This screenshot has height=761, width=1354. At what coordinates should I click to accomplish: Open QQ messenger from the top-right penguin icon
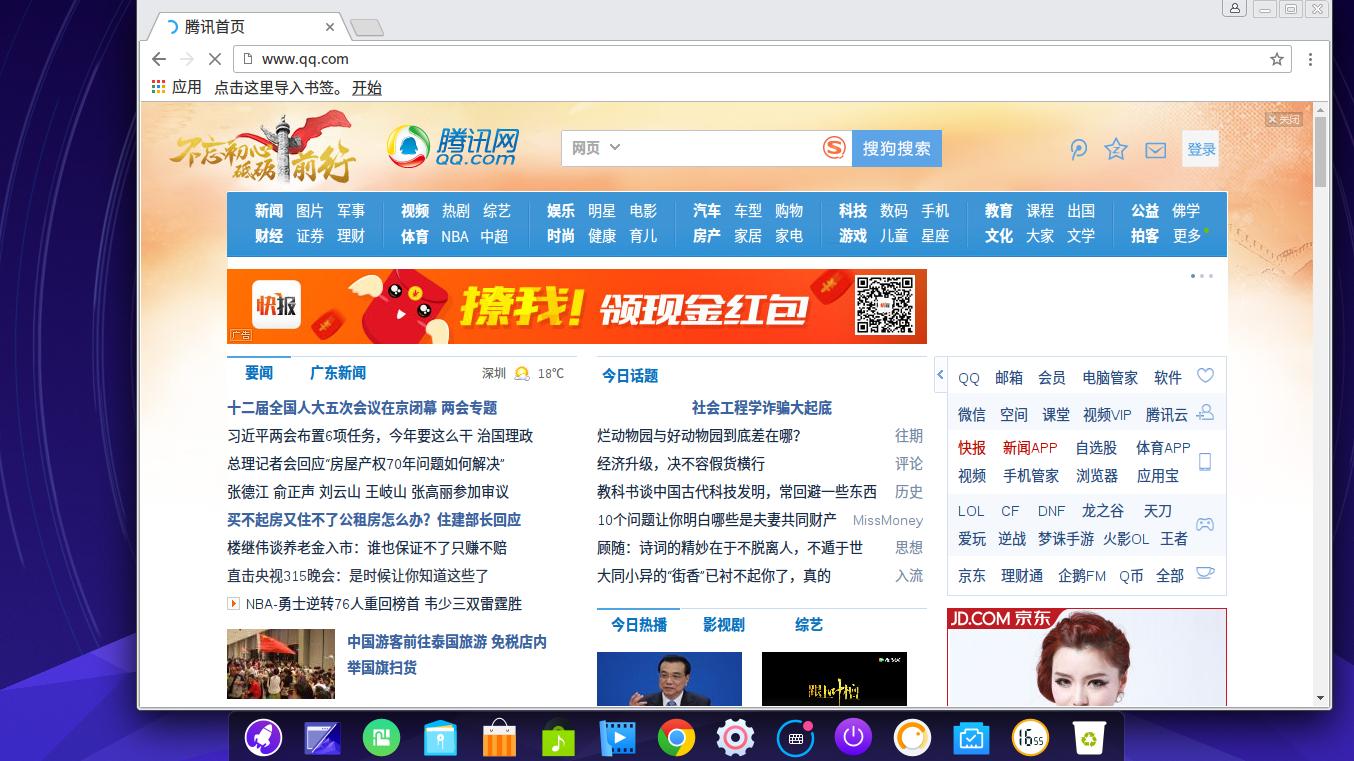coord(1078,149)
